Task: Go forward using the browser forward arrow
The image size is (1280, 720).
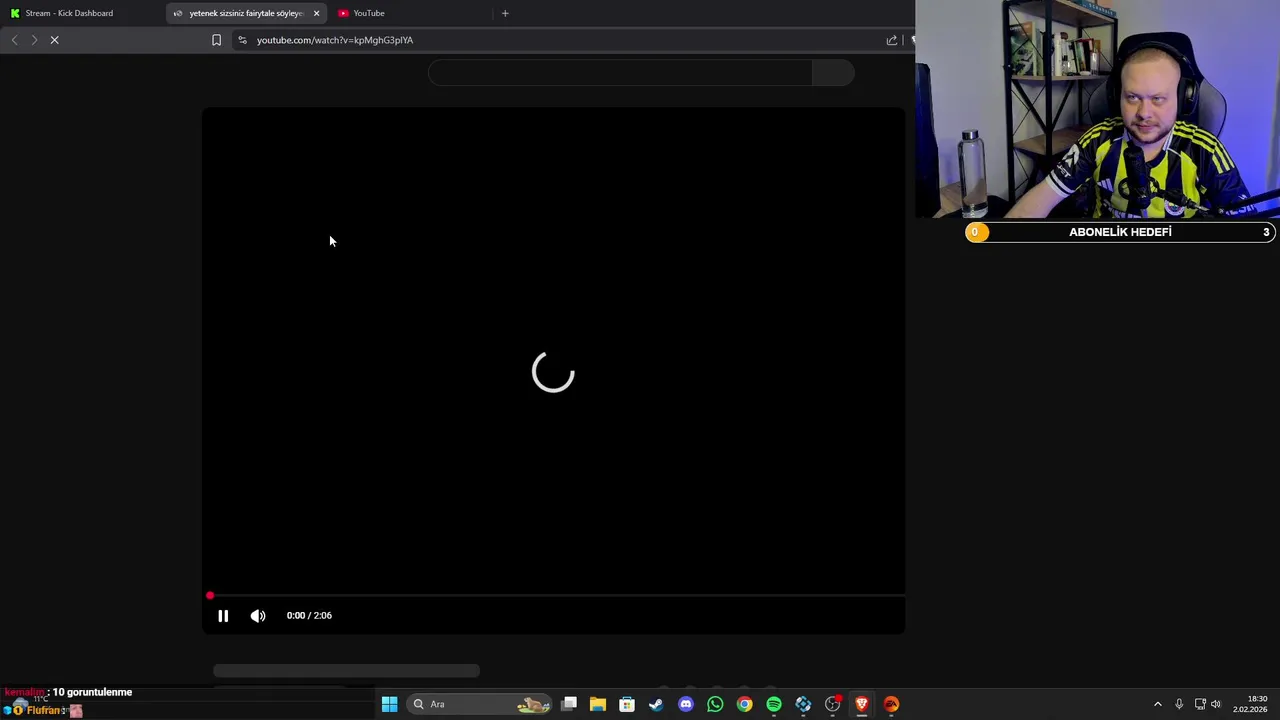Action: tap(34, 40)
